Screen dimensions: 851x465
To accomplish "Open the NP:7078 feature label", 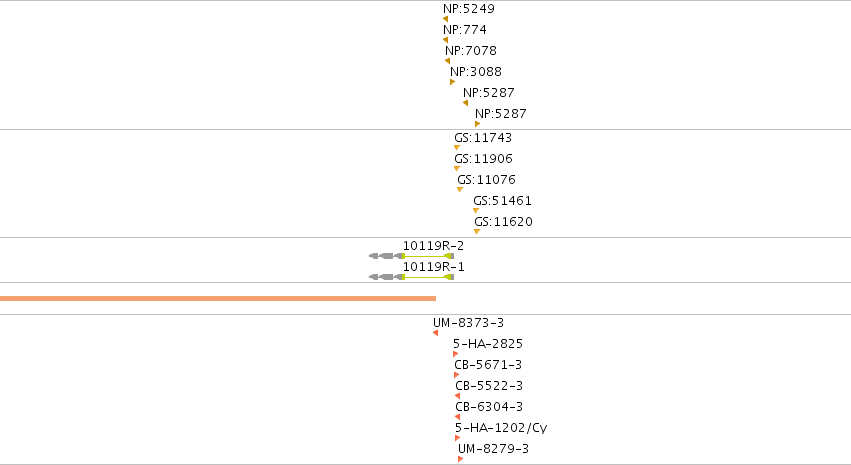I will coord(471,50).
